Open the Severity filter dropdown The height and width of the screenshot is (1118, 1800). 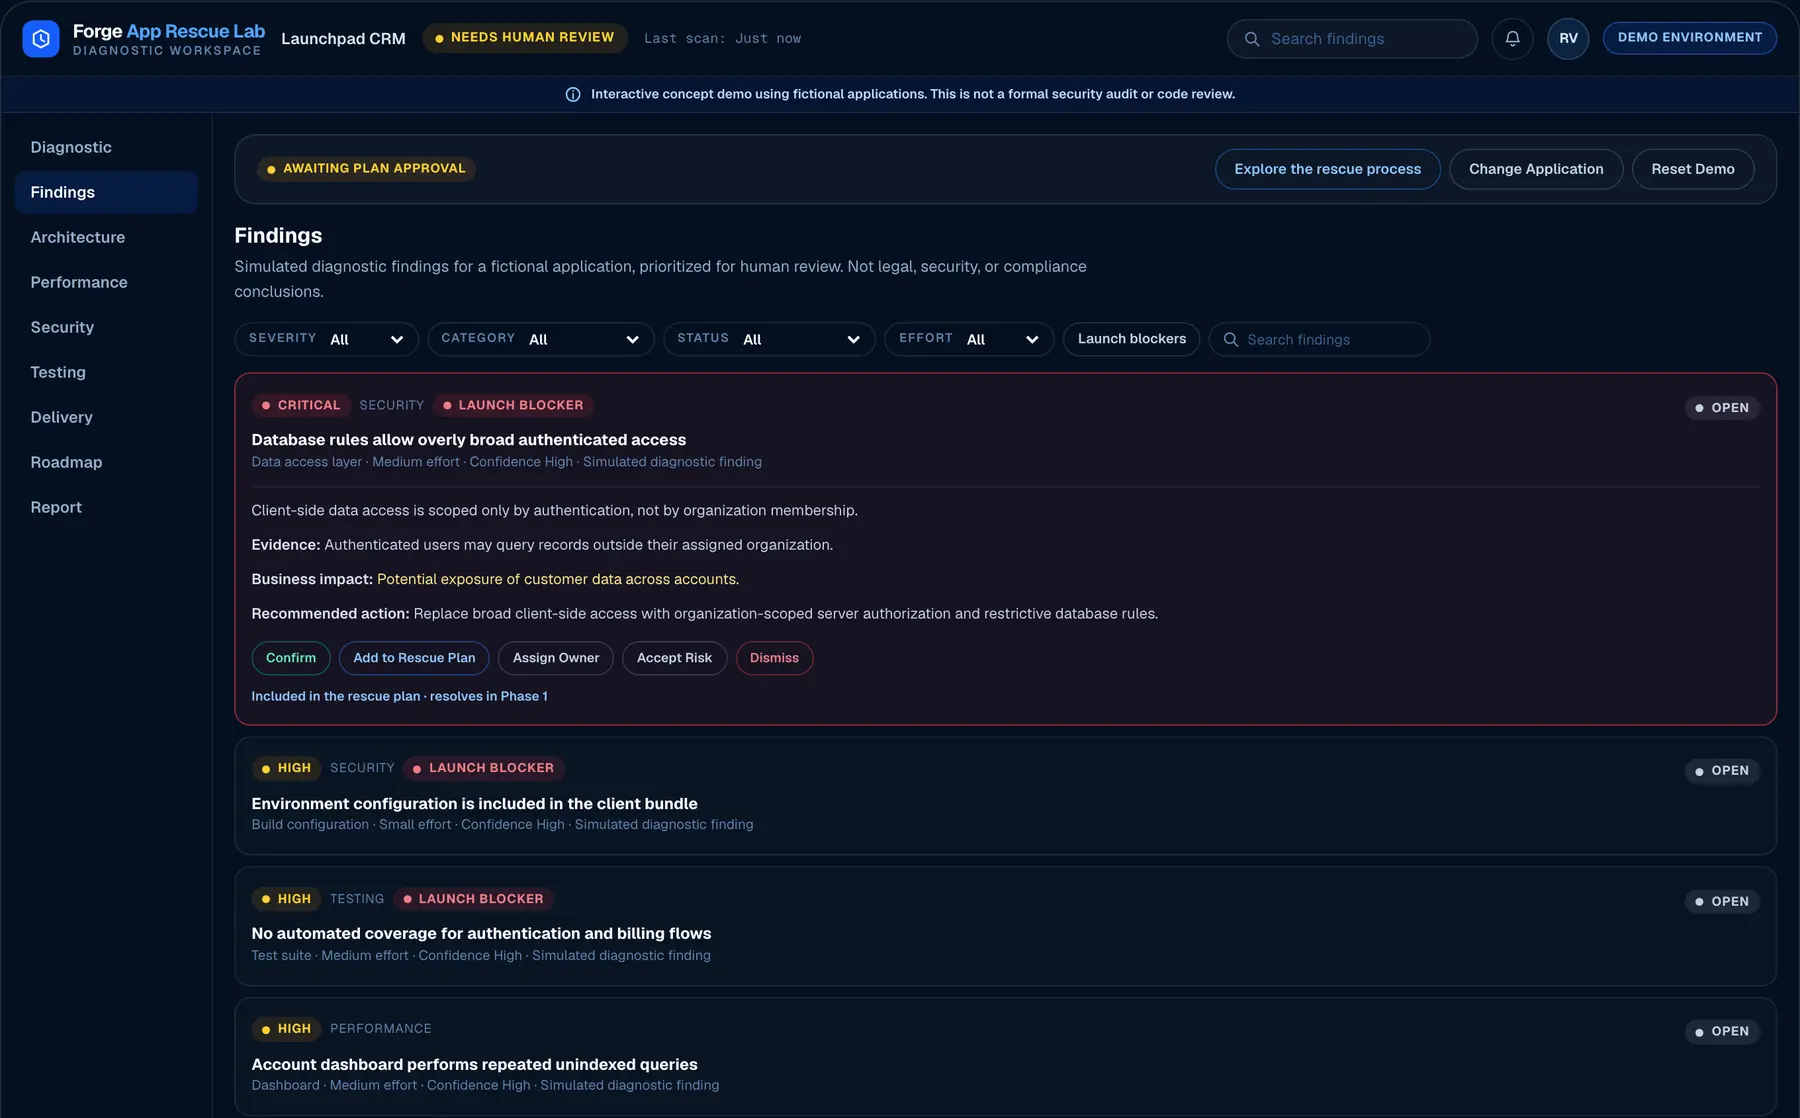[326, 339]
